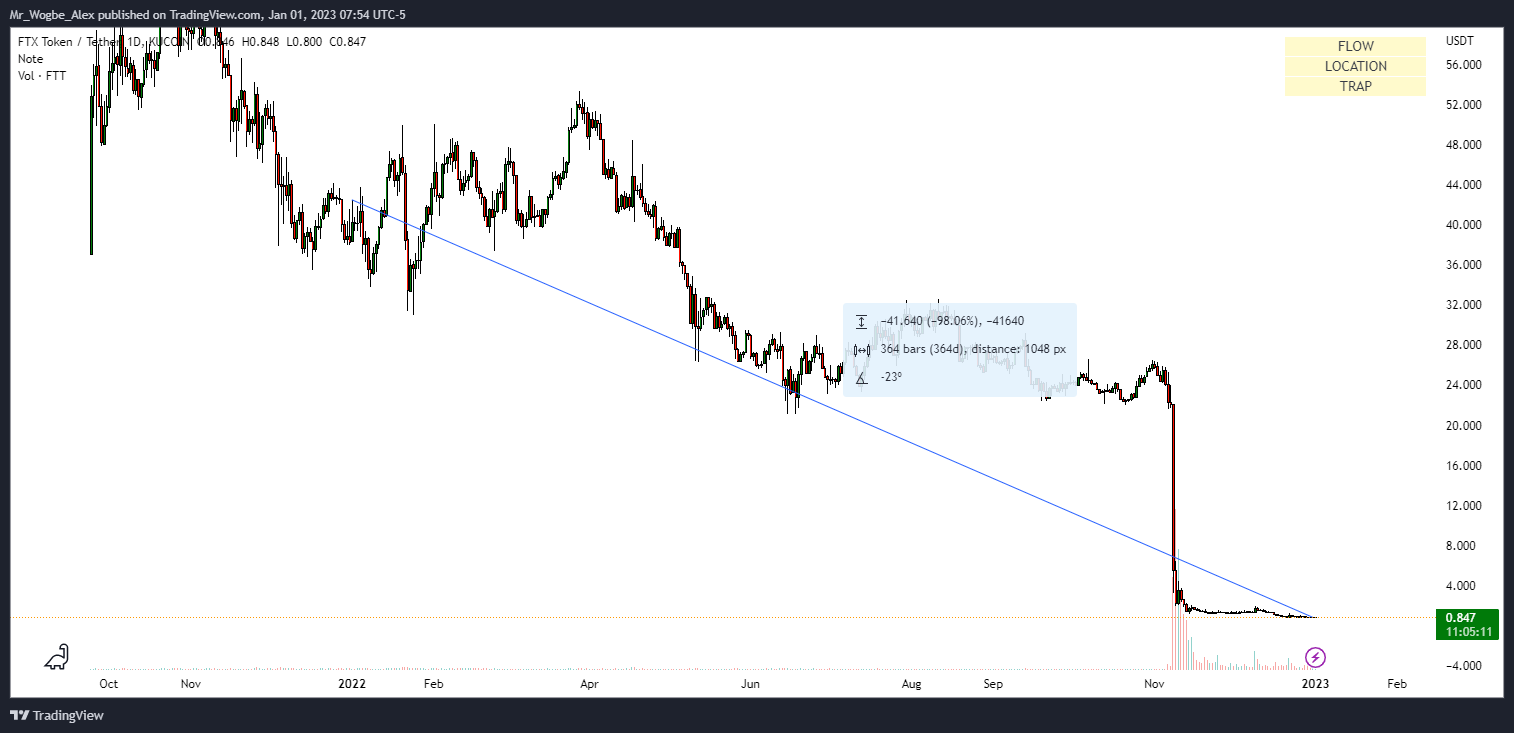
Task: Click the Apr label on time axis
Action: click(589, 684)
